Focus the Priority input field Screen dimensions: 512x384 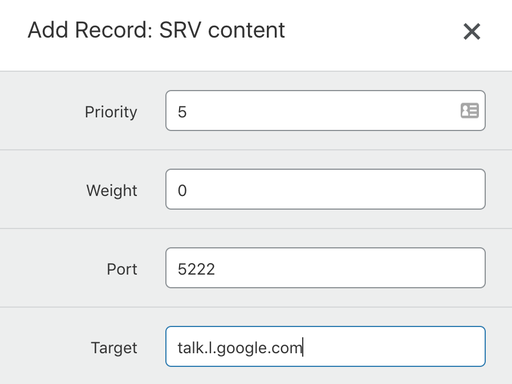pos(325,111)
